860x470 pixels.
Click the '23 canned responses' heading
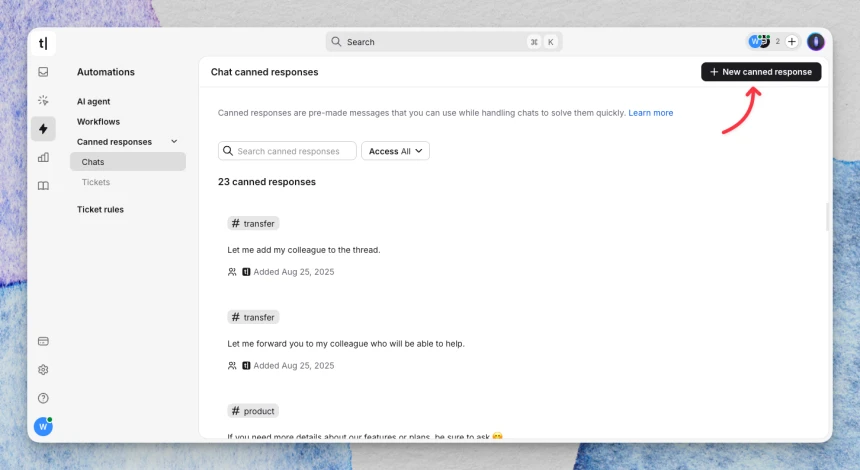click(x=267, y=182)
